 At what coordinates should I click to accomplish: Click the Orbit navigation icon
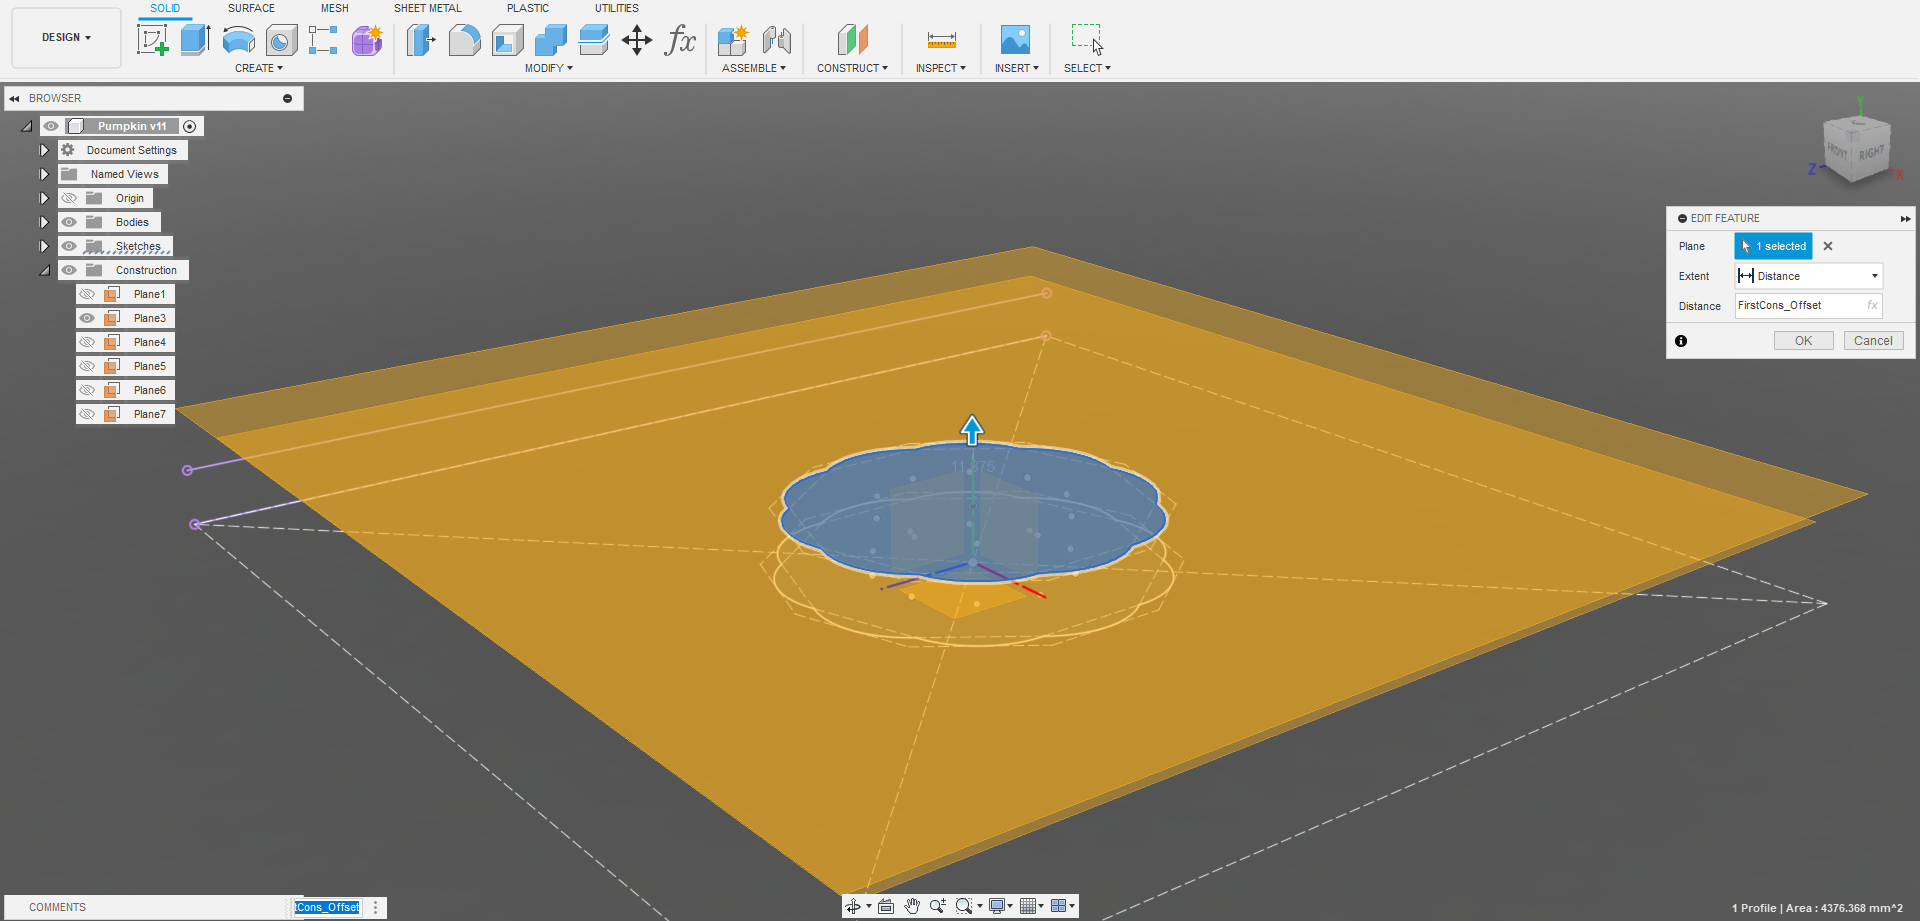click(x=853, y=906)
